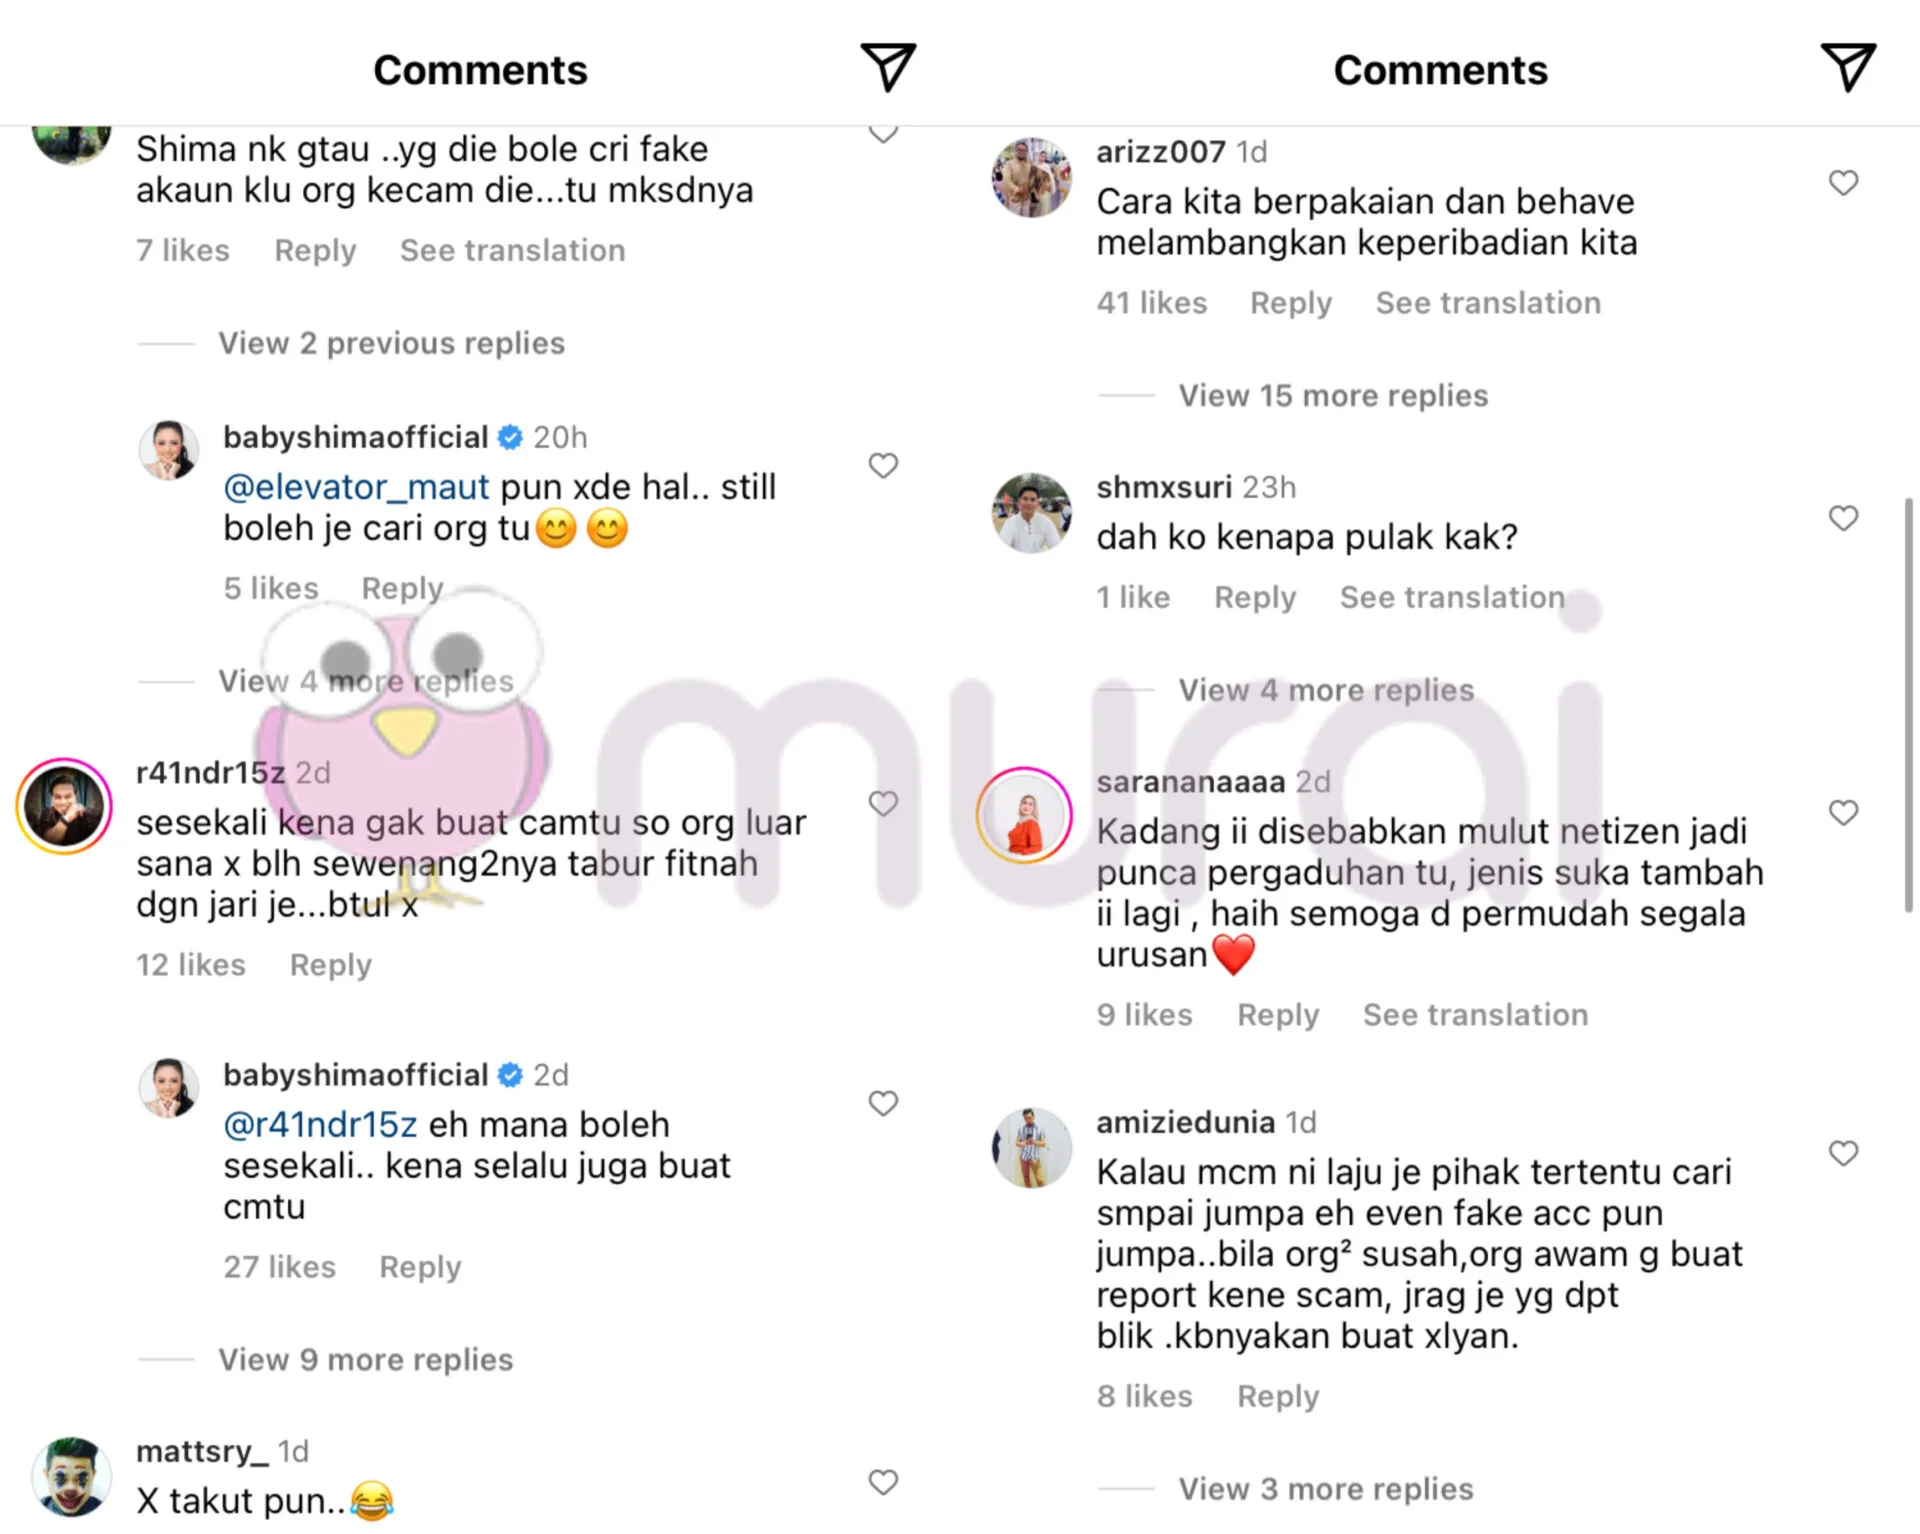See translation of shmxsuri's comment

tap(1452, 597)
